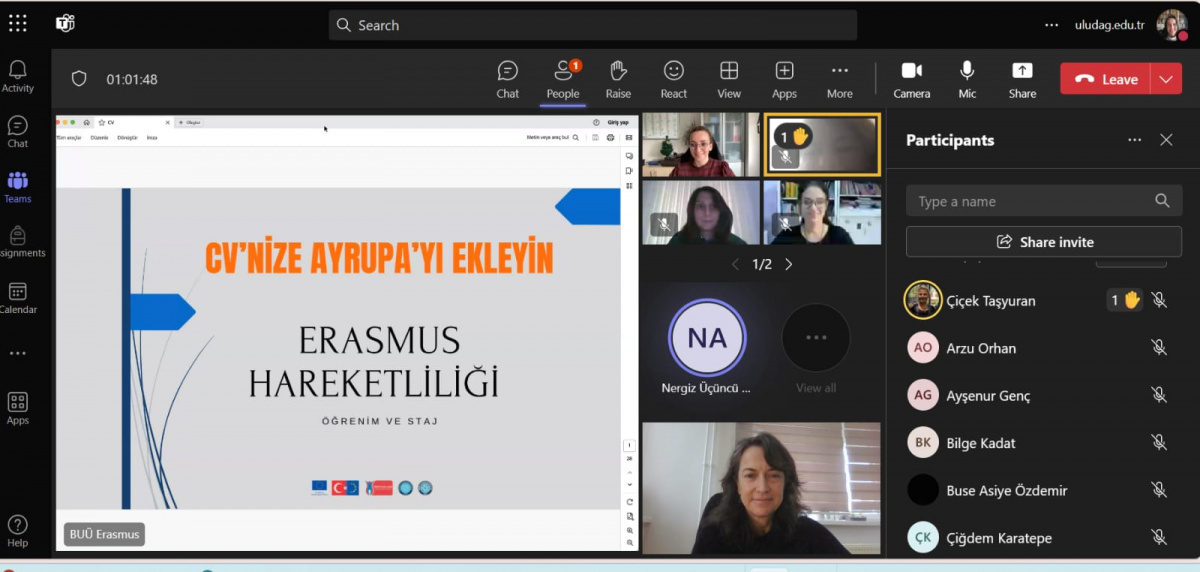The height and width of the screenshot is (572, 1200).
Task: Go to previous video gallery page
Action: click(x=735, y=264)
